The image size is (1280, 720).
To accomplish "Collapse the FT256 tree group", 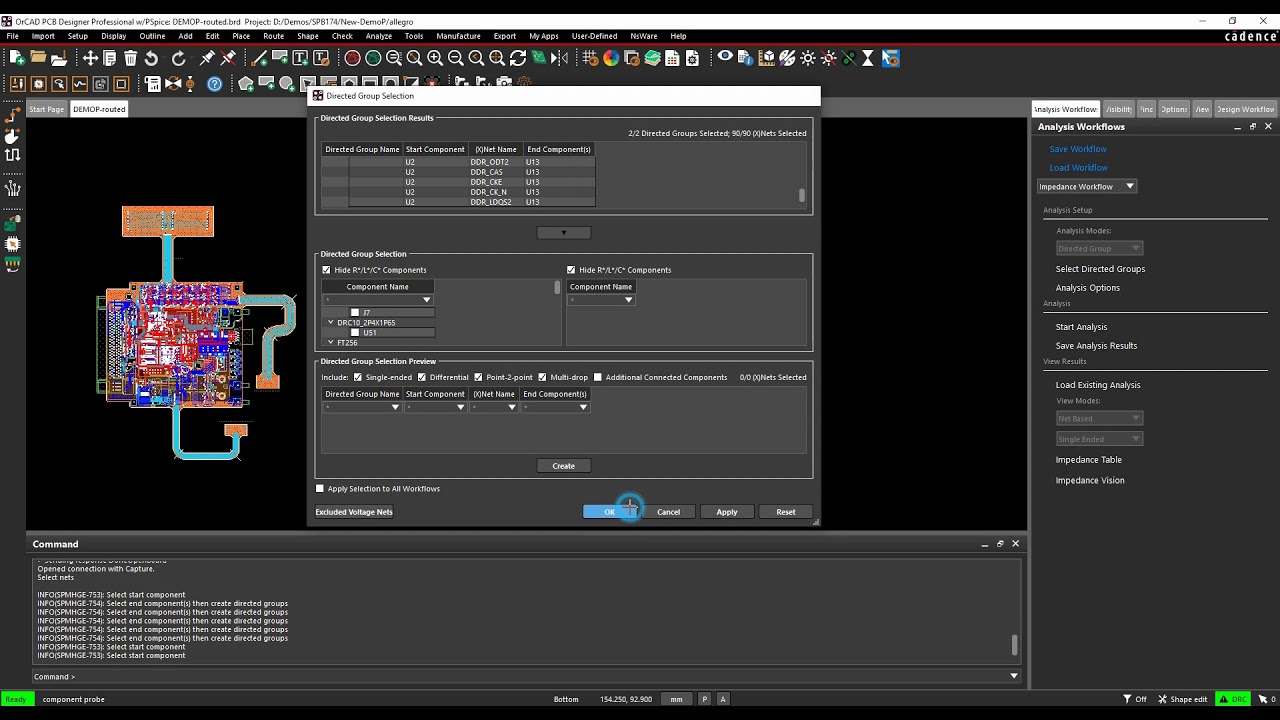I will pos(331,343).
